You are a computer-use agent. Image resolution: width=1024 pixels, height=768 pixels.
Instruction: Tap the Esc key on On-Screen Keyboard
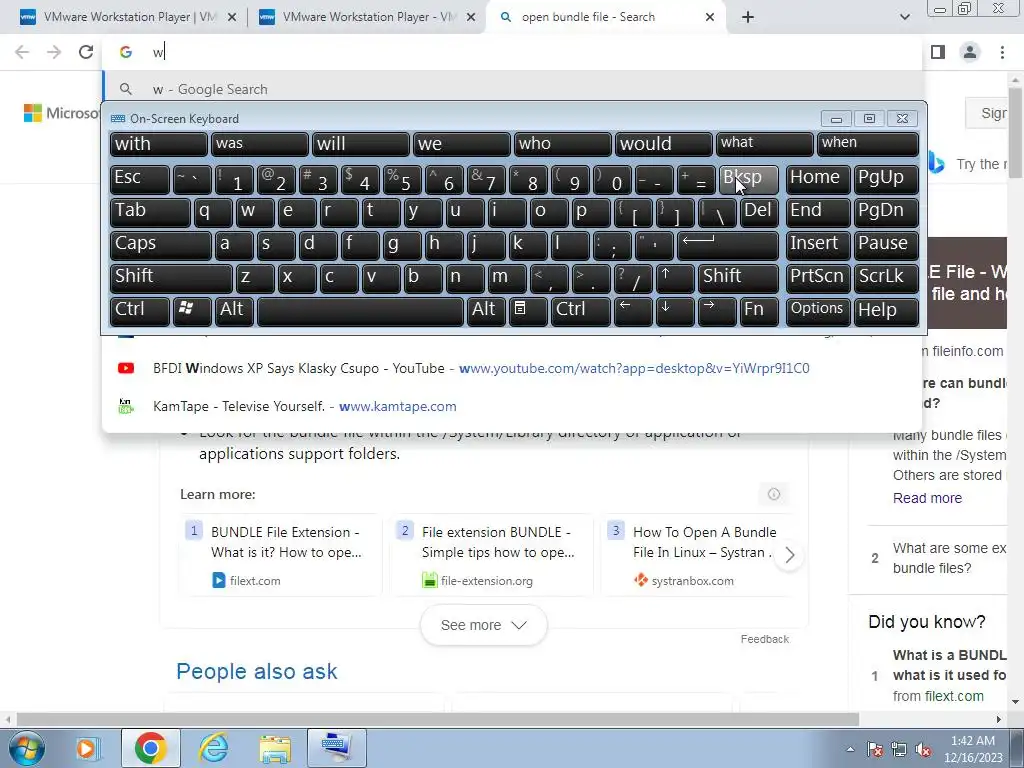tap(140, 179)
